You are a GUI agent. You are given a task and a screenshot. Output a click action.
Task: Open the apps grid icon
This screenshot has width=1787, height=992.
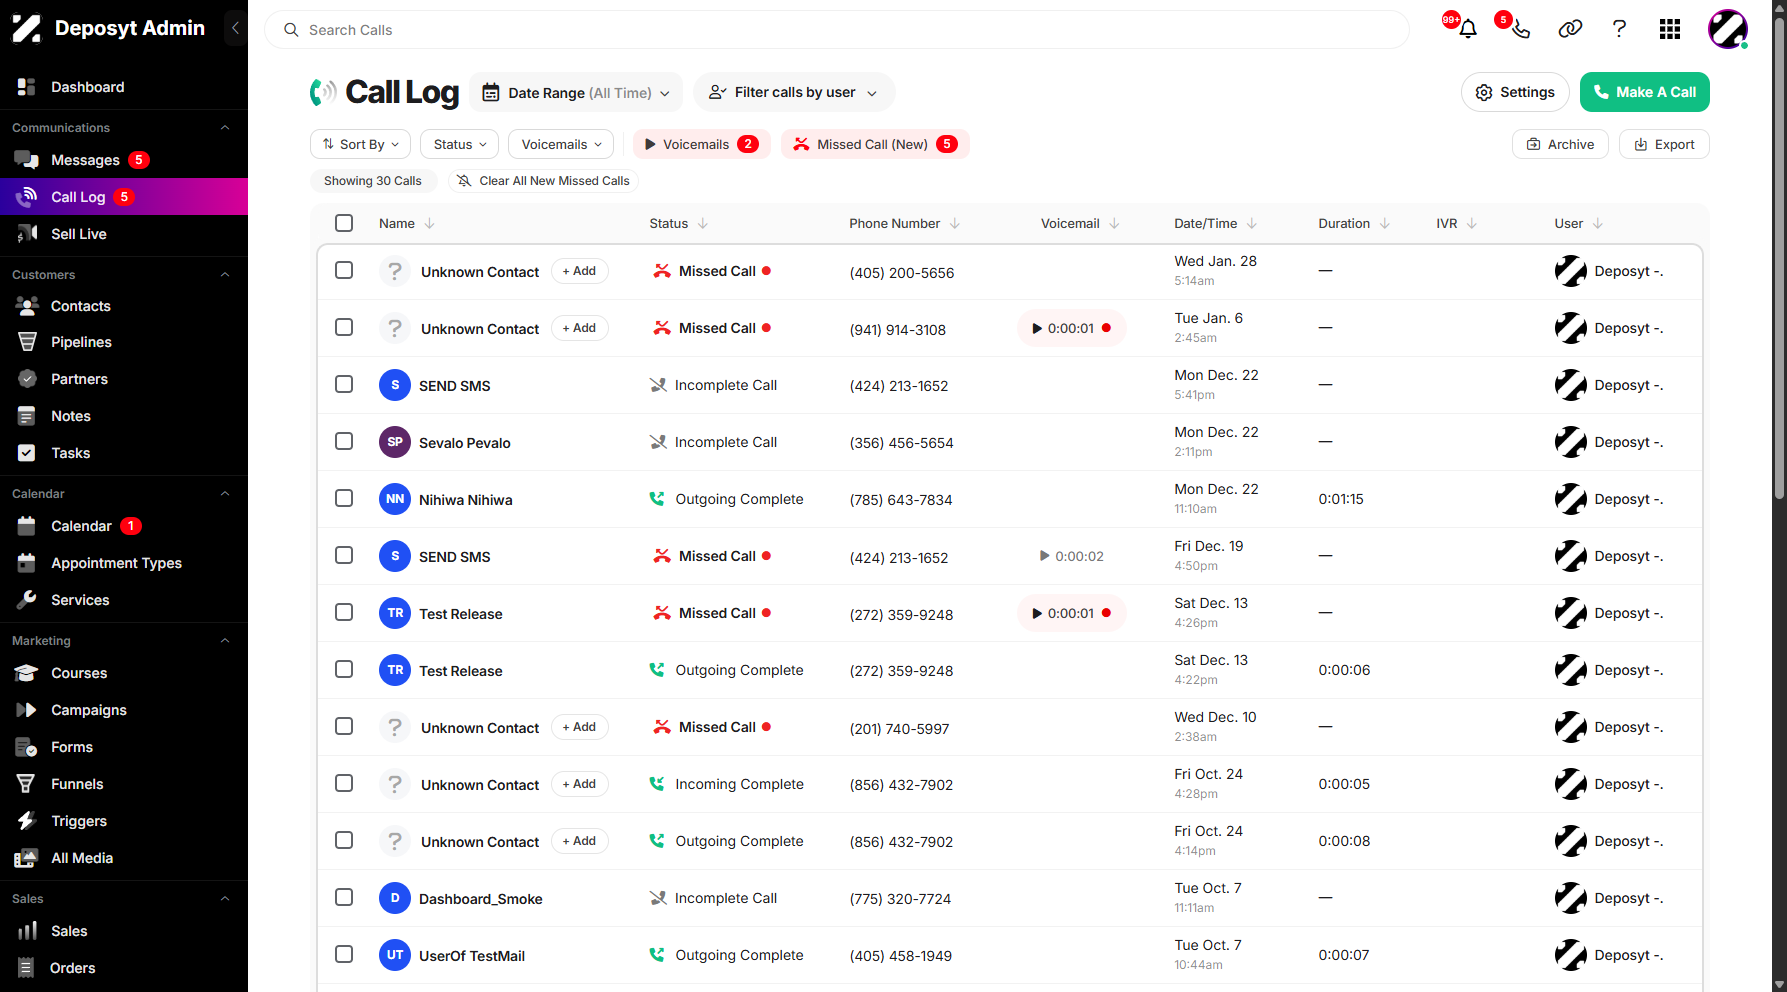point(1670,29)
